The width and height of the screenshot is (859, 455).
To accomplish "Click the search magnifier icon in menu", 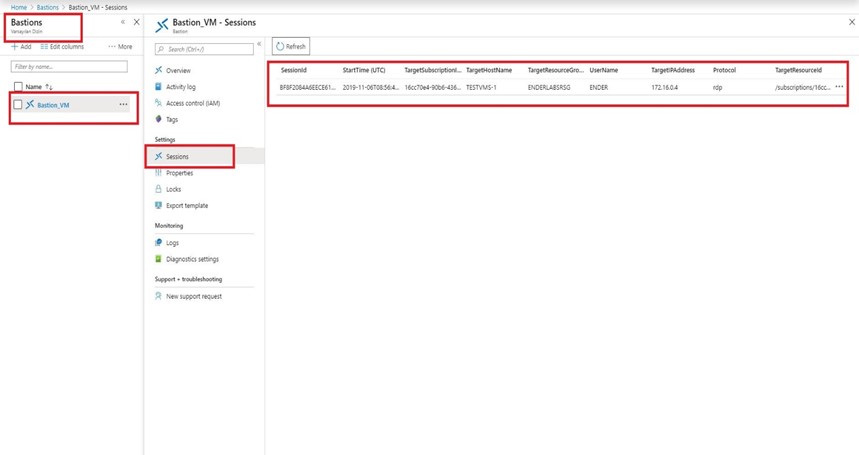I will (x=161, y=49).
